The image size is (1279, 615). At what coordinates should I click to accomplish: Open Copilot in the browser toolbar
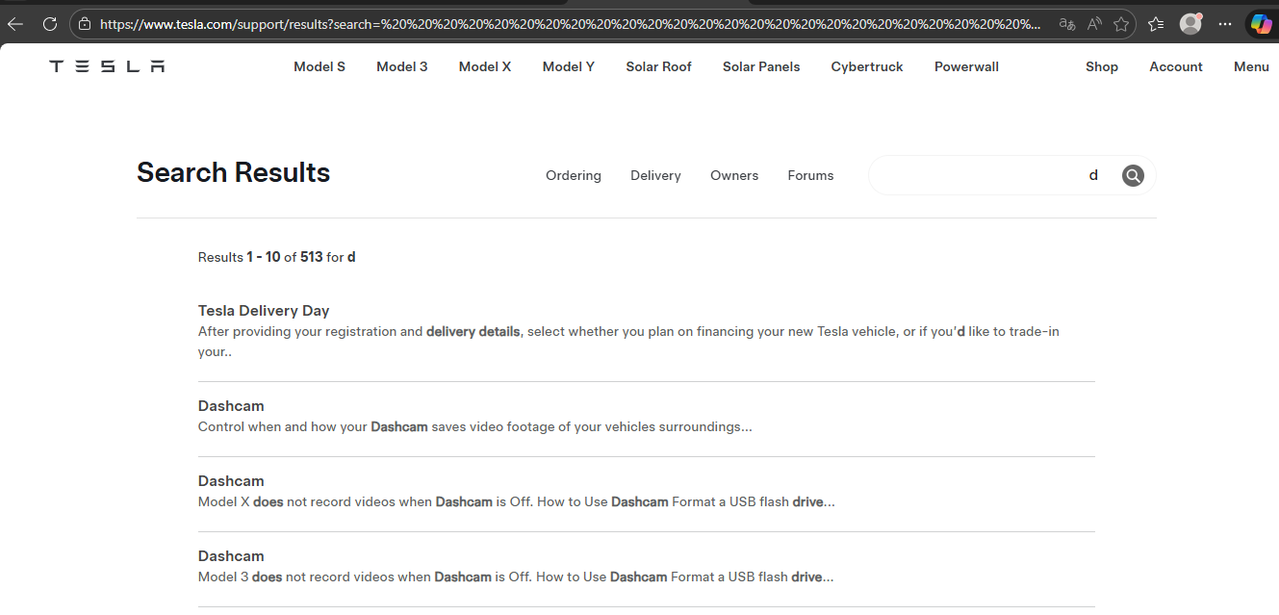pyautogui.click(x=1260, y=24)
